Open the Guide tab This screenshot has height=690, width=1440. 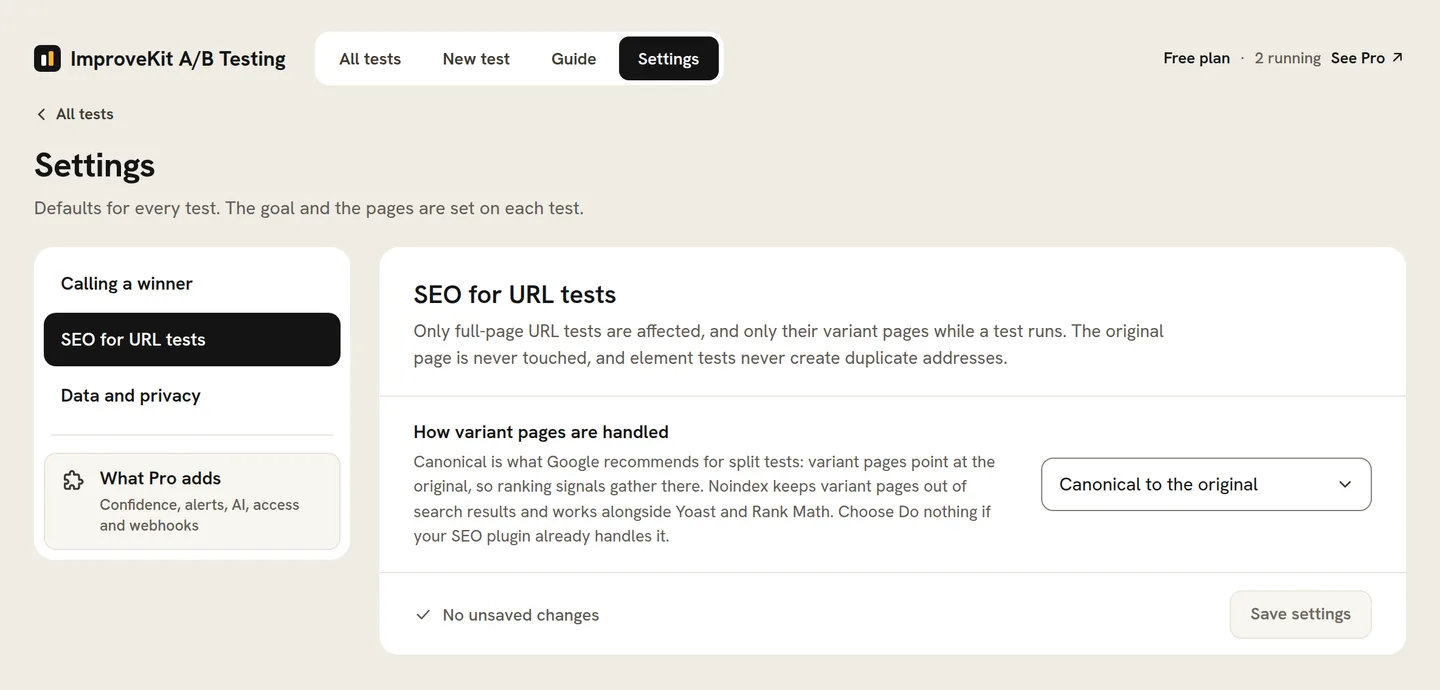(574, 58)
